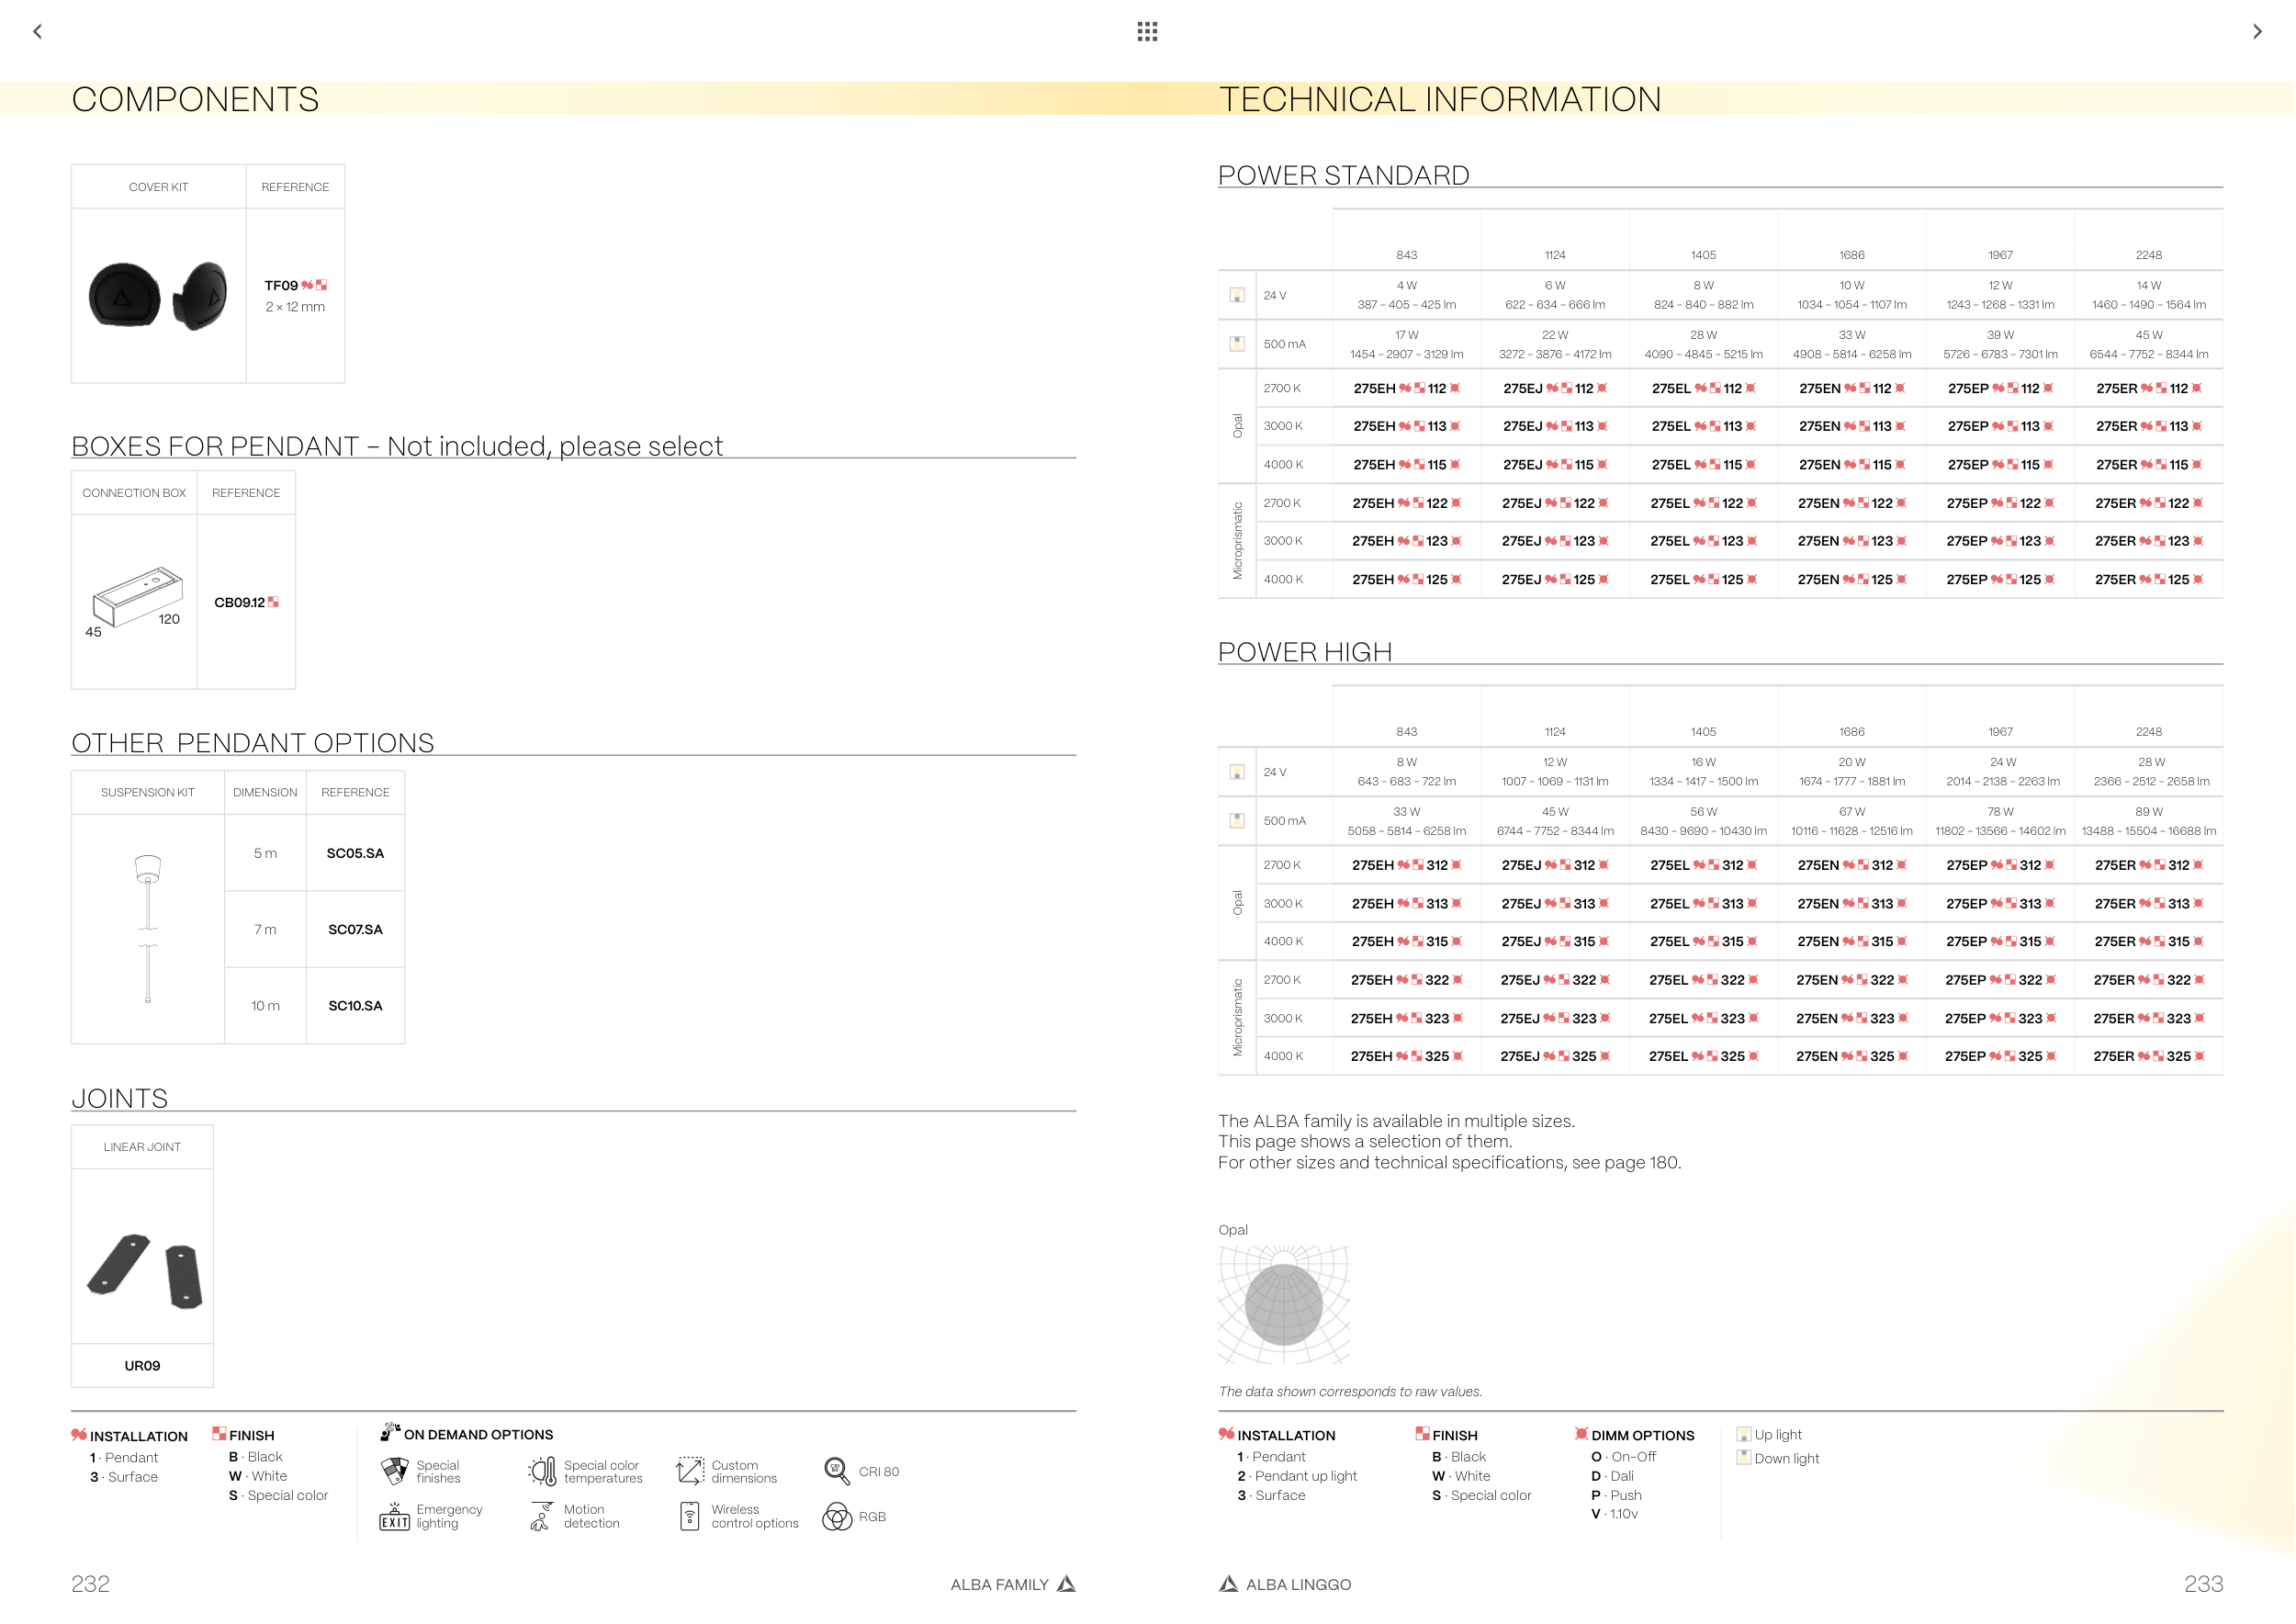Click the linear joint UR09 image
This screenshot has width=2296, height=1624.
143,1270
